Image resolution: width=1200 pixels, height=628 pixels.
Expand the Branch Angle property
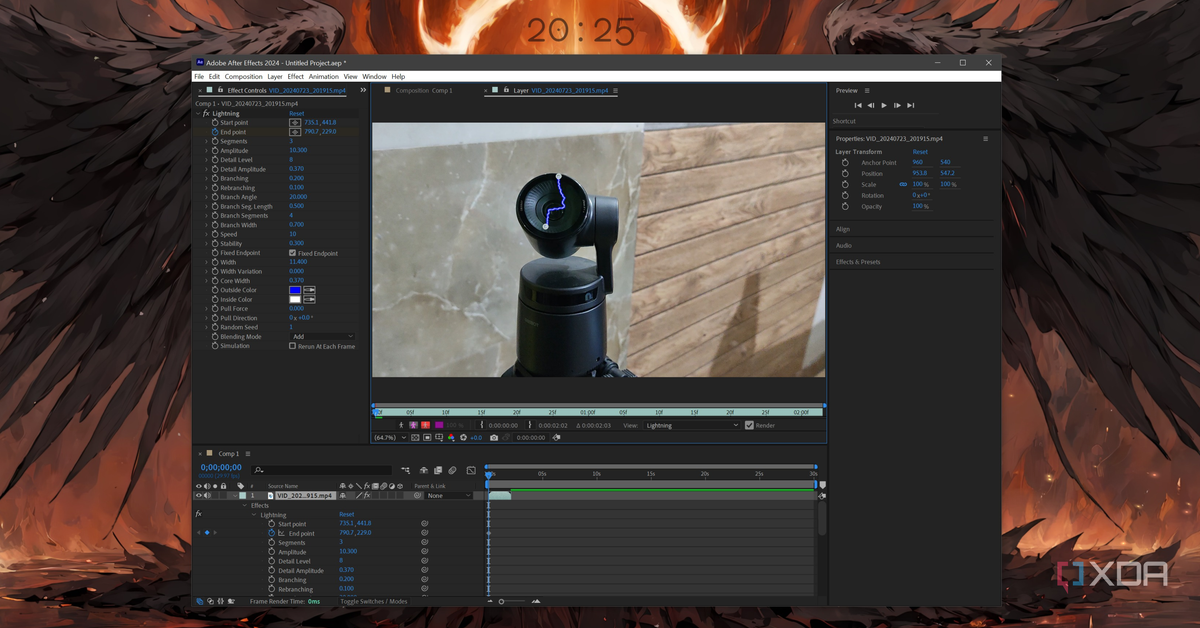tap(206, 197)
